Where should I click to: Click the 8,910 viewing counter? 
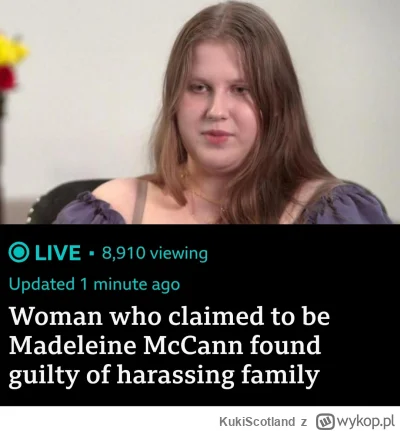[155, 253]
